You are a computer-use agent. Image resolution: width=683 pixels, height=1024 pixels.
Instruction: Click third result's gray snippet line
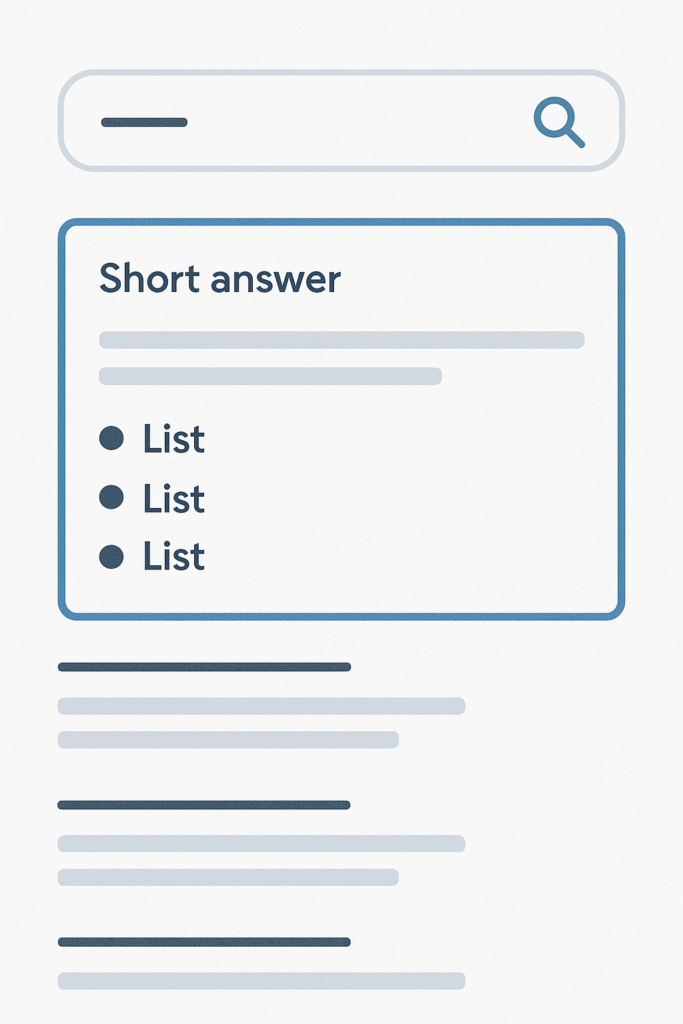tap(261, 981)
